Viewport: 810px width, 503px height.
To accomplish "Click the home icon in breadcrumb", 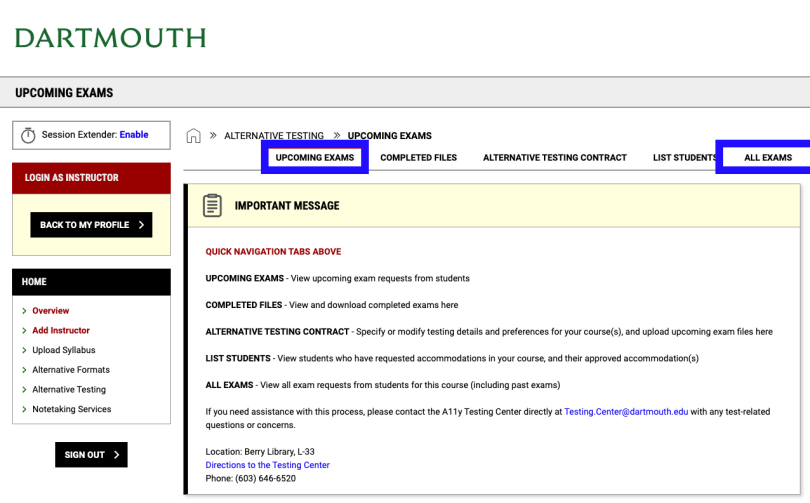I will click(193, 136).
